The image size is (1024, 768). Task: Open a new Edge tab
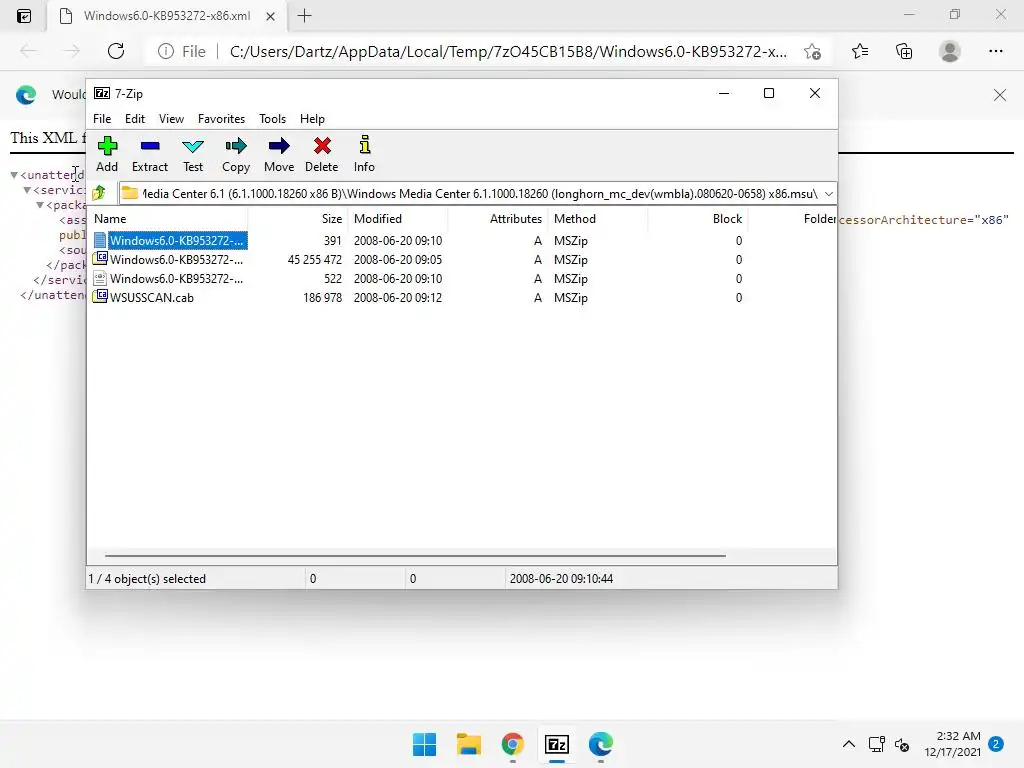[x=304, y=16]
